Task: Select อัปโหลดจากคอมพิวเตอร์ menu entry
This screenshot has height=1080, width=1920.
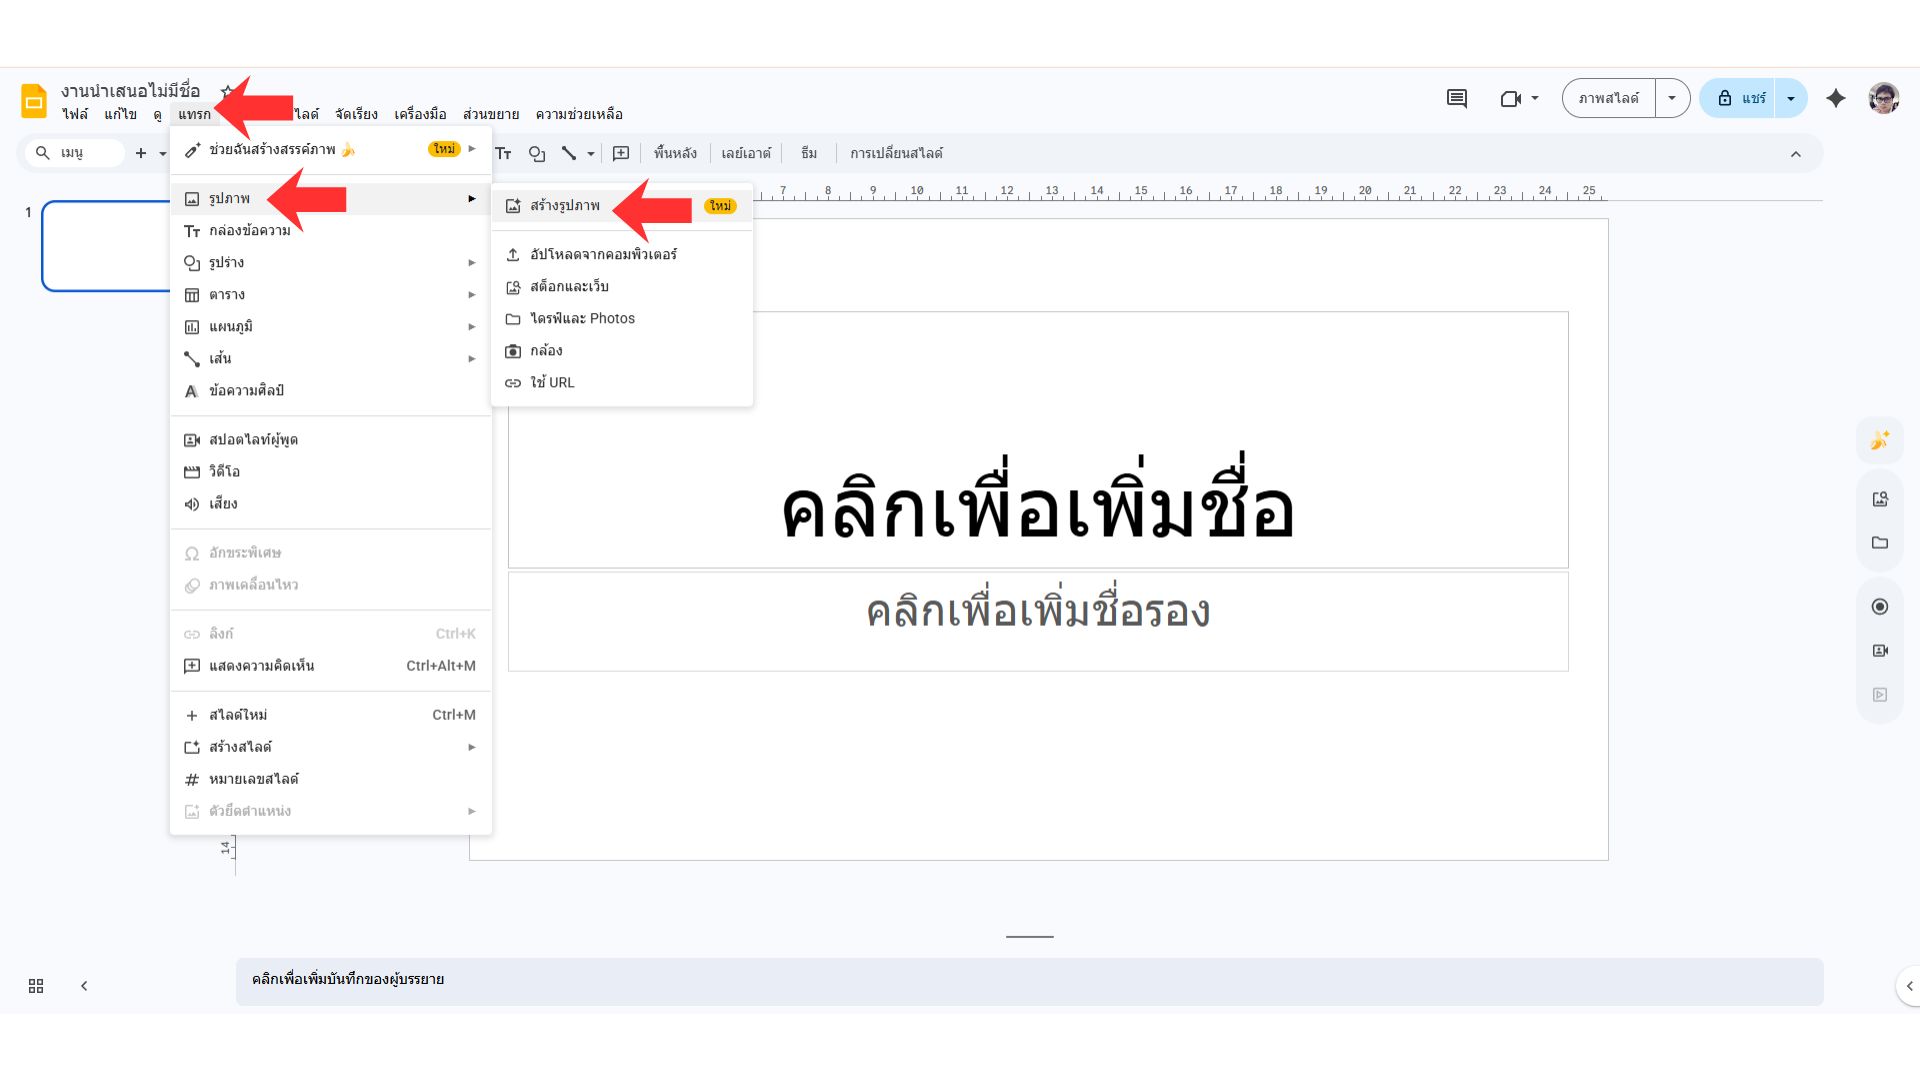Action: (603, 255)
